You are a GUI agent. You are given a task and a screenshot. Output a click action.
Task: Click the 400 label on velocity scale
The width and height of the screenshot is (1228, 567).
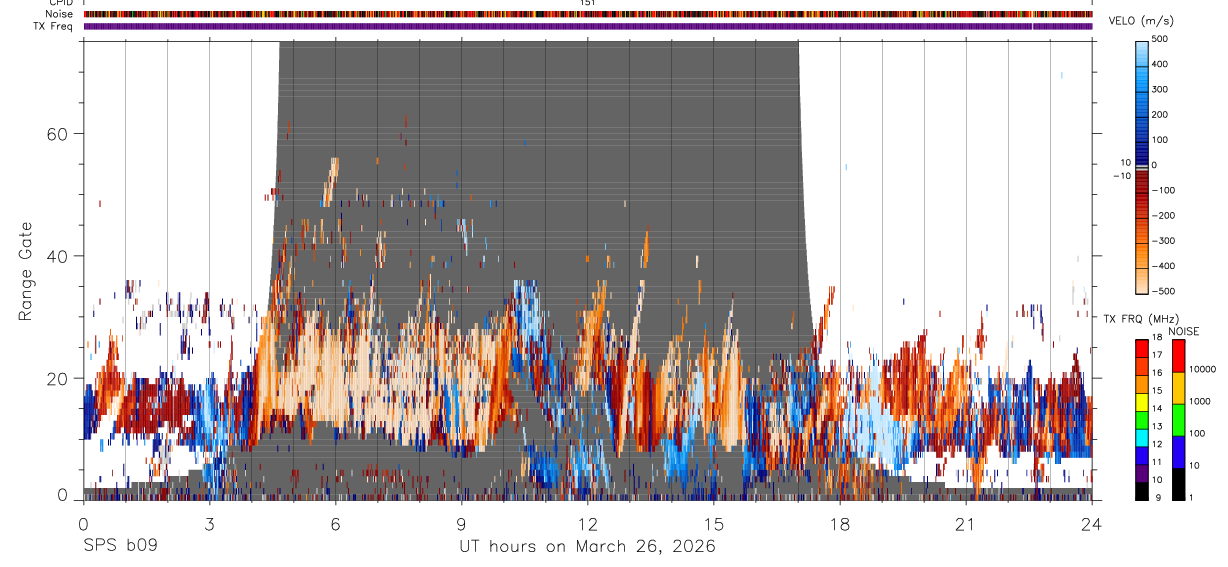(1162, 64)
